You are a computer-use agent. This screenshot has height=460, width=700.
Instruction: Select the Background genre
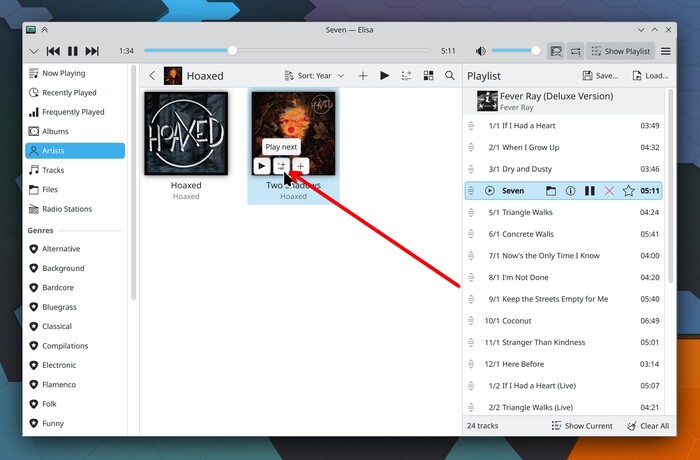75,268
